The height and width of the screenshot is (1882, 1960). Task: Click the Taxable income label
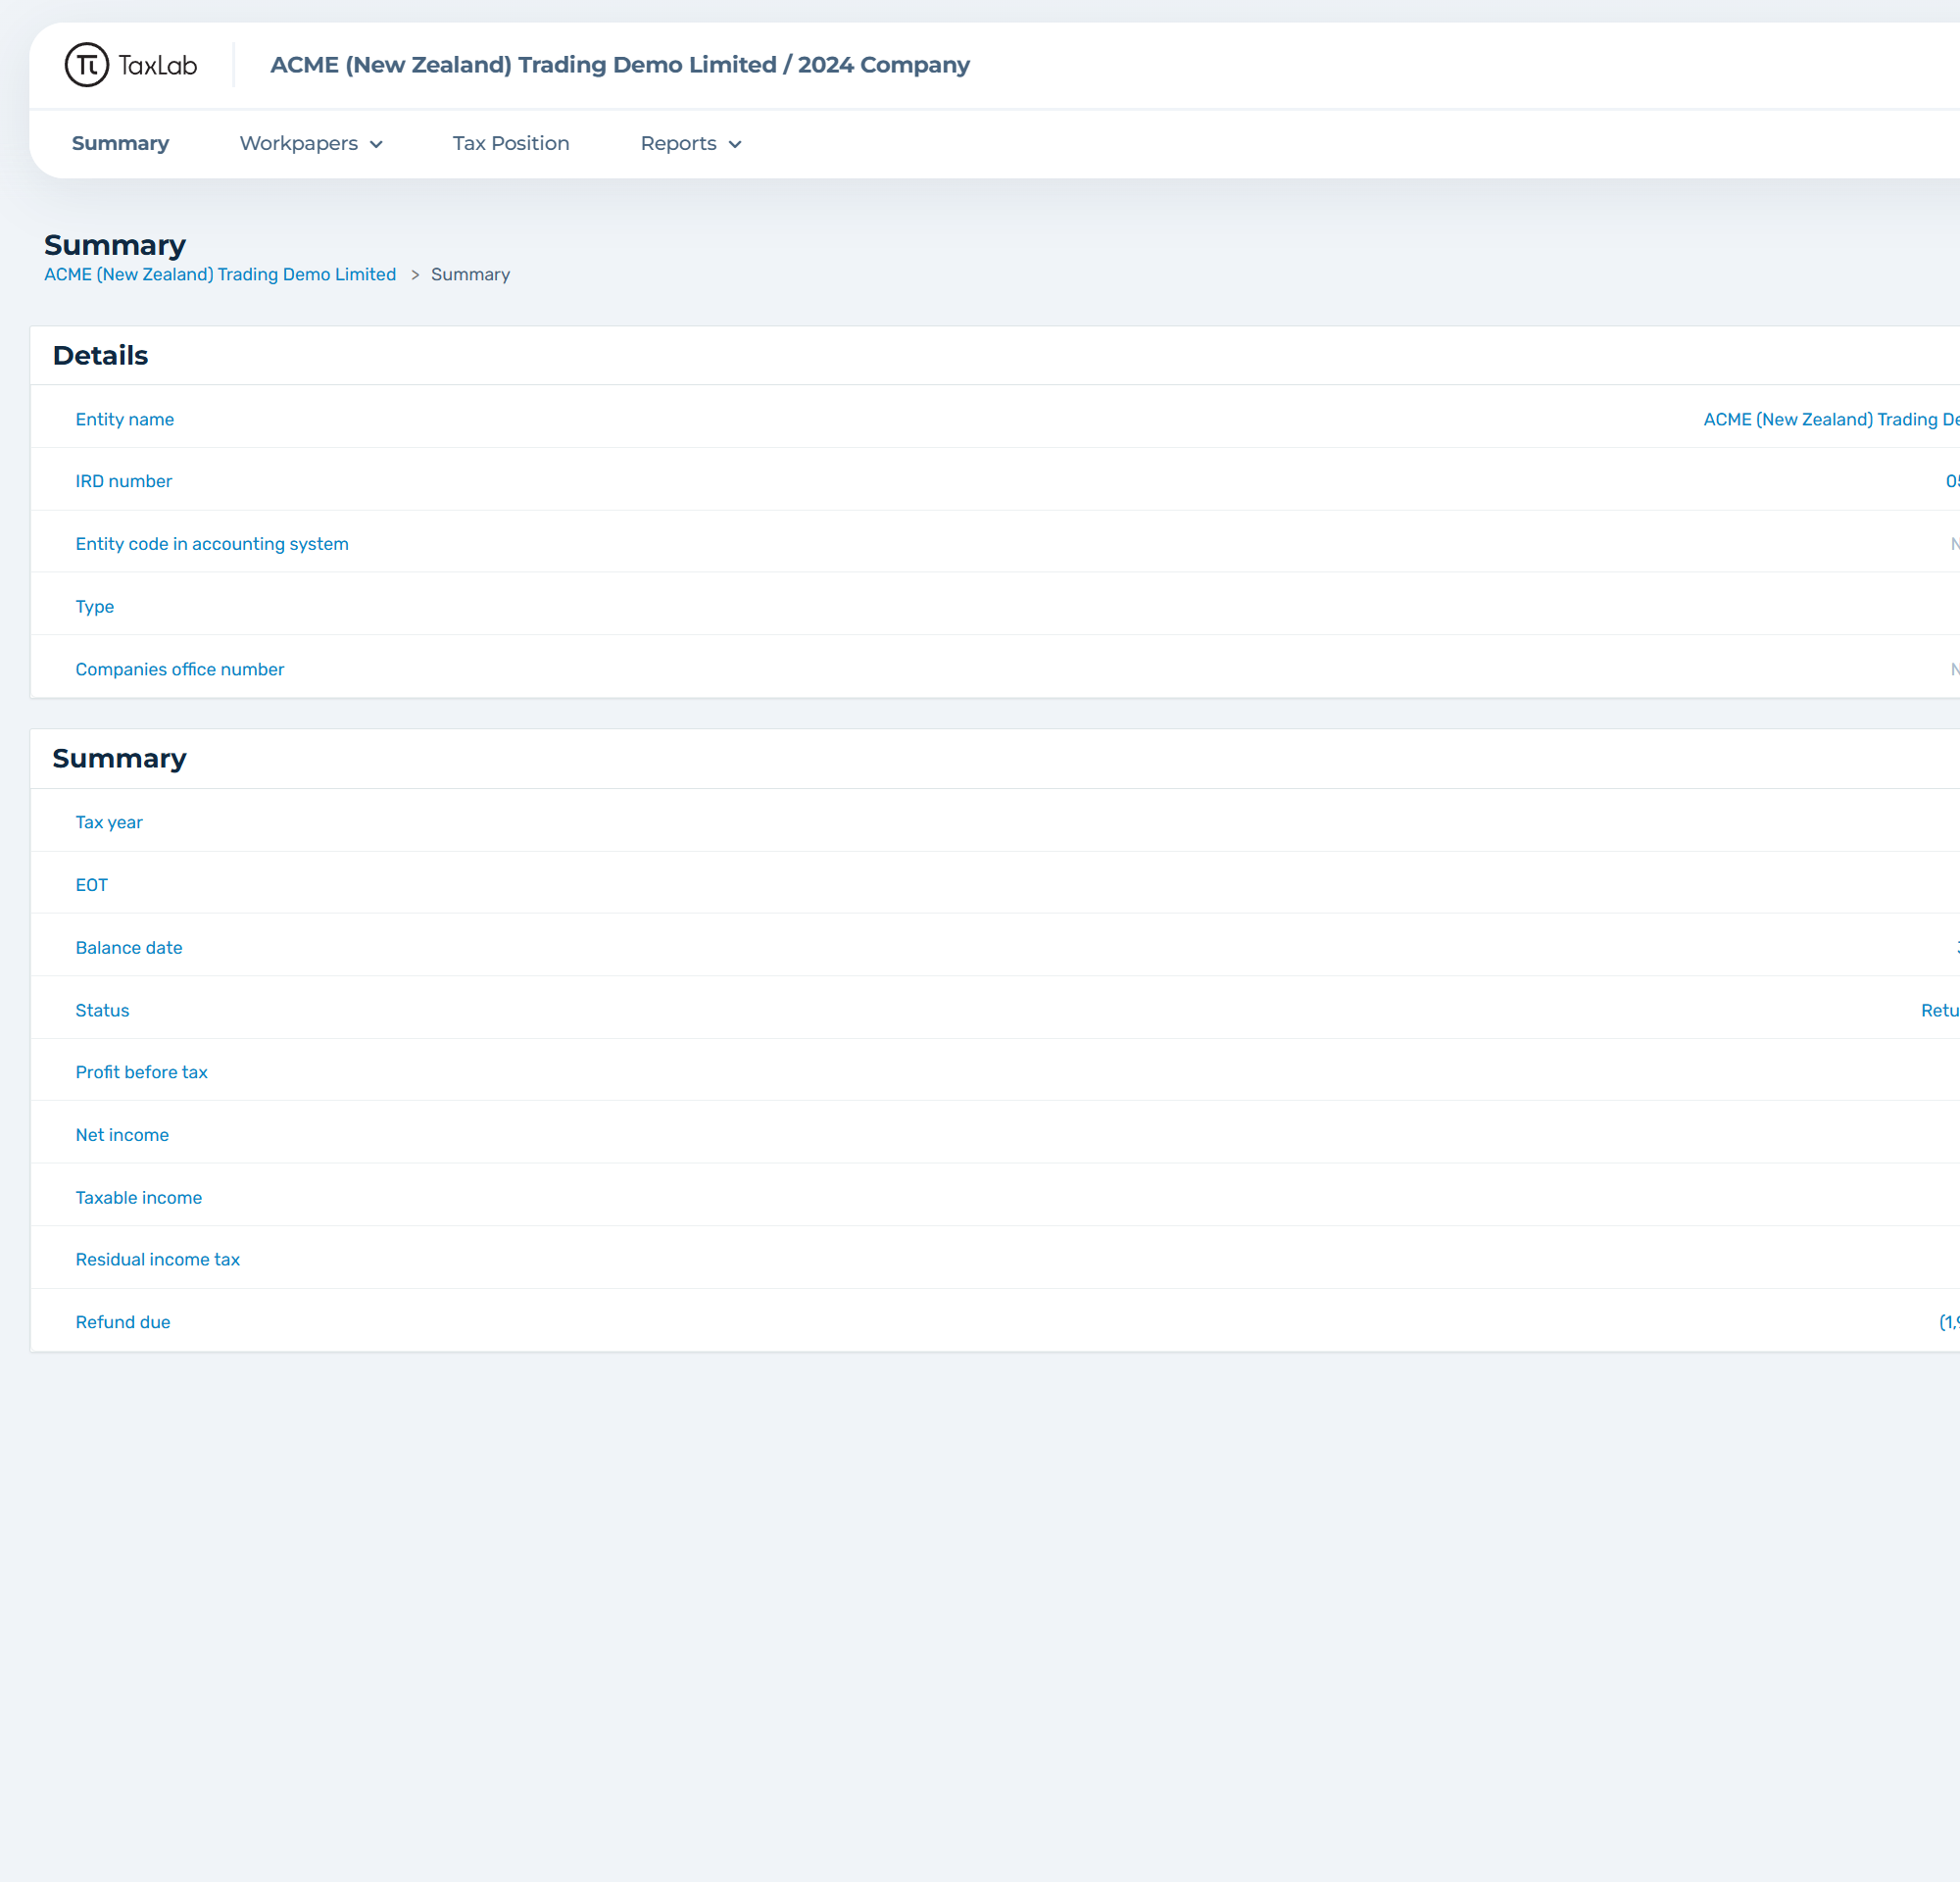coord(139,1197)
